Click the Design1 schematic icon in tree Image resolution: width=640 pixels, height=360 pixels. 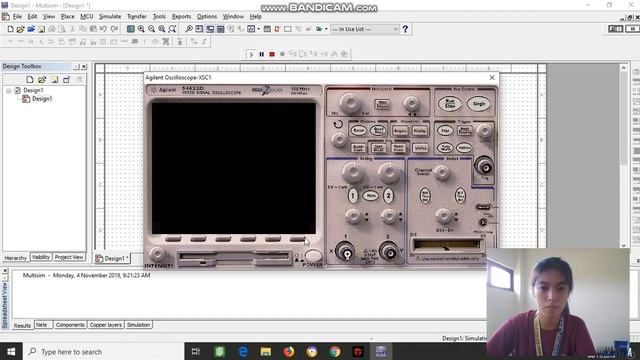coord(26,99)
